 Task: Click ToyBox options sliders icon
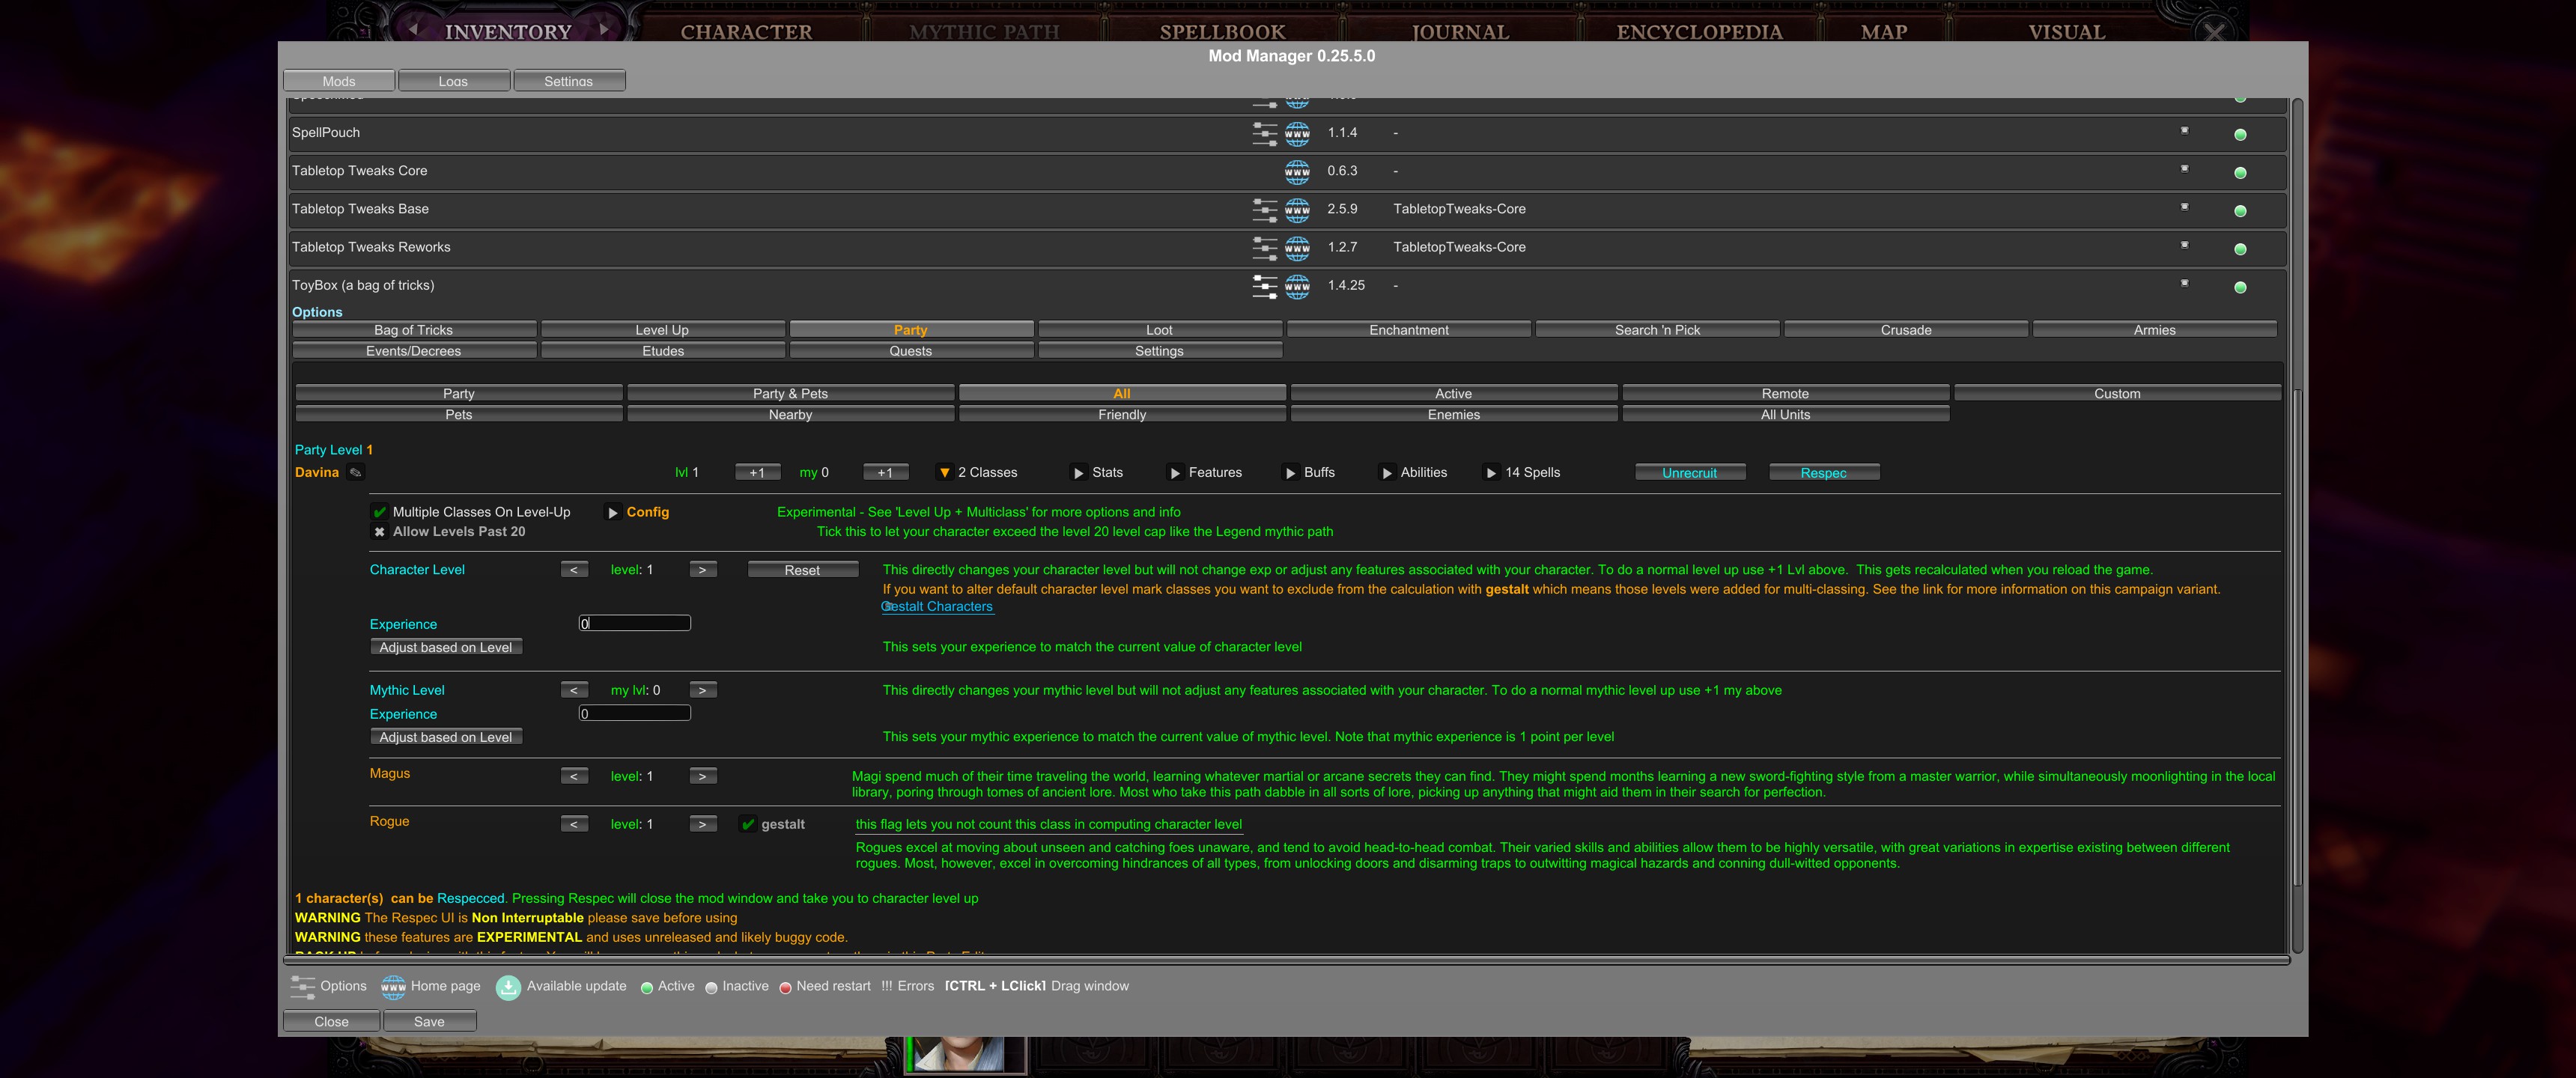coord(1264,286)
